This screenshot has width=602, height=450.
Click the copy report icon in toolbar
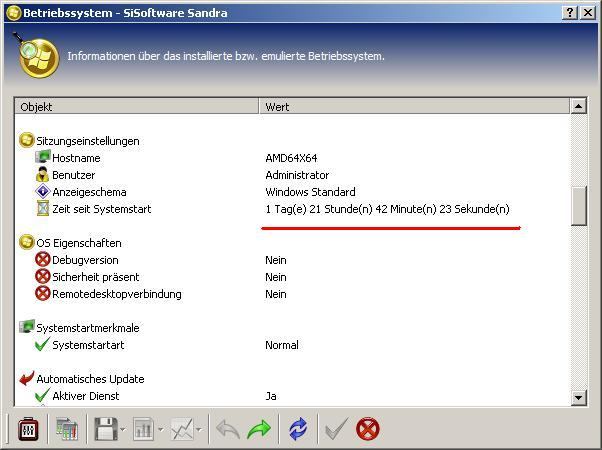[x=67, y=429]
